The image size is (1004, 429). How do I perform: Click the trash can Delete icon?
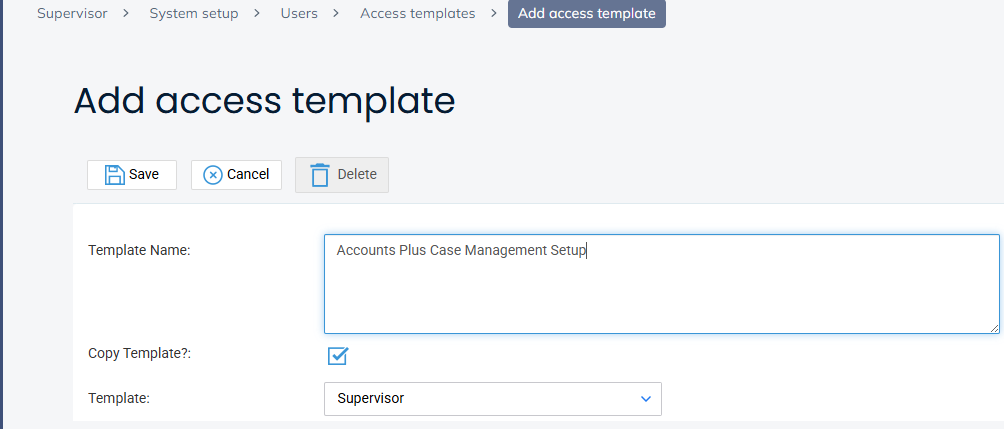[x=320, y=175]
